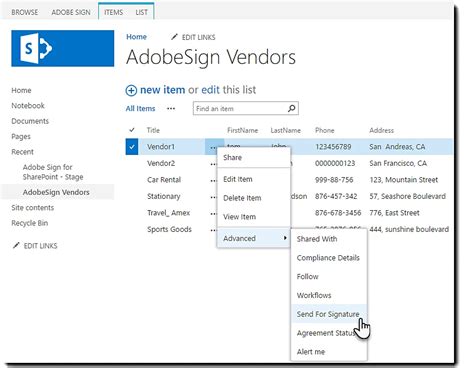Open Adobe Sign for SharePoint - Stage
The image size is (474, 368).
tap(53, 172)
